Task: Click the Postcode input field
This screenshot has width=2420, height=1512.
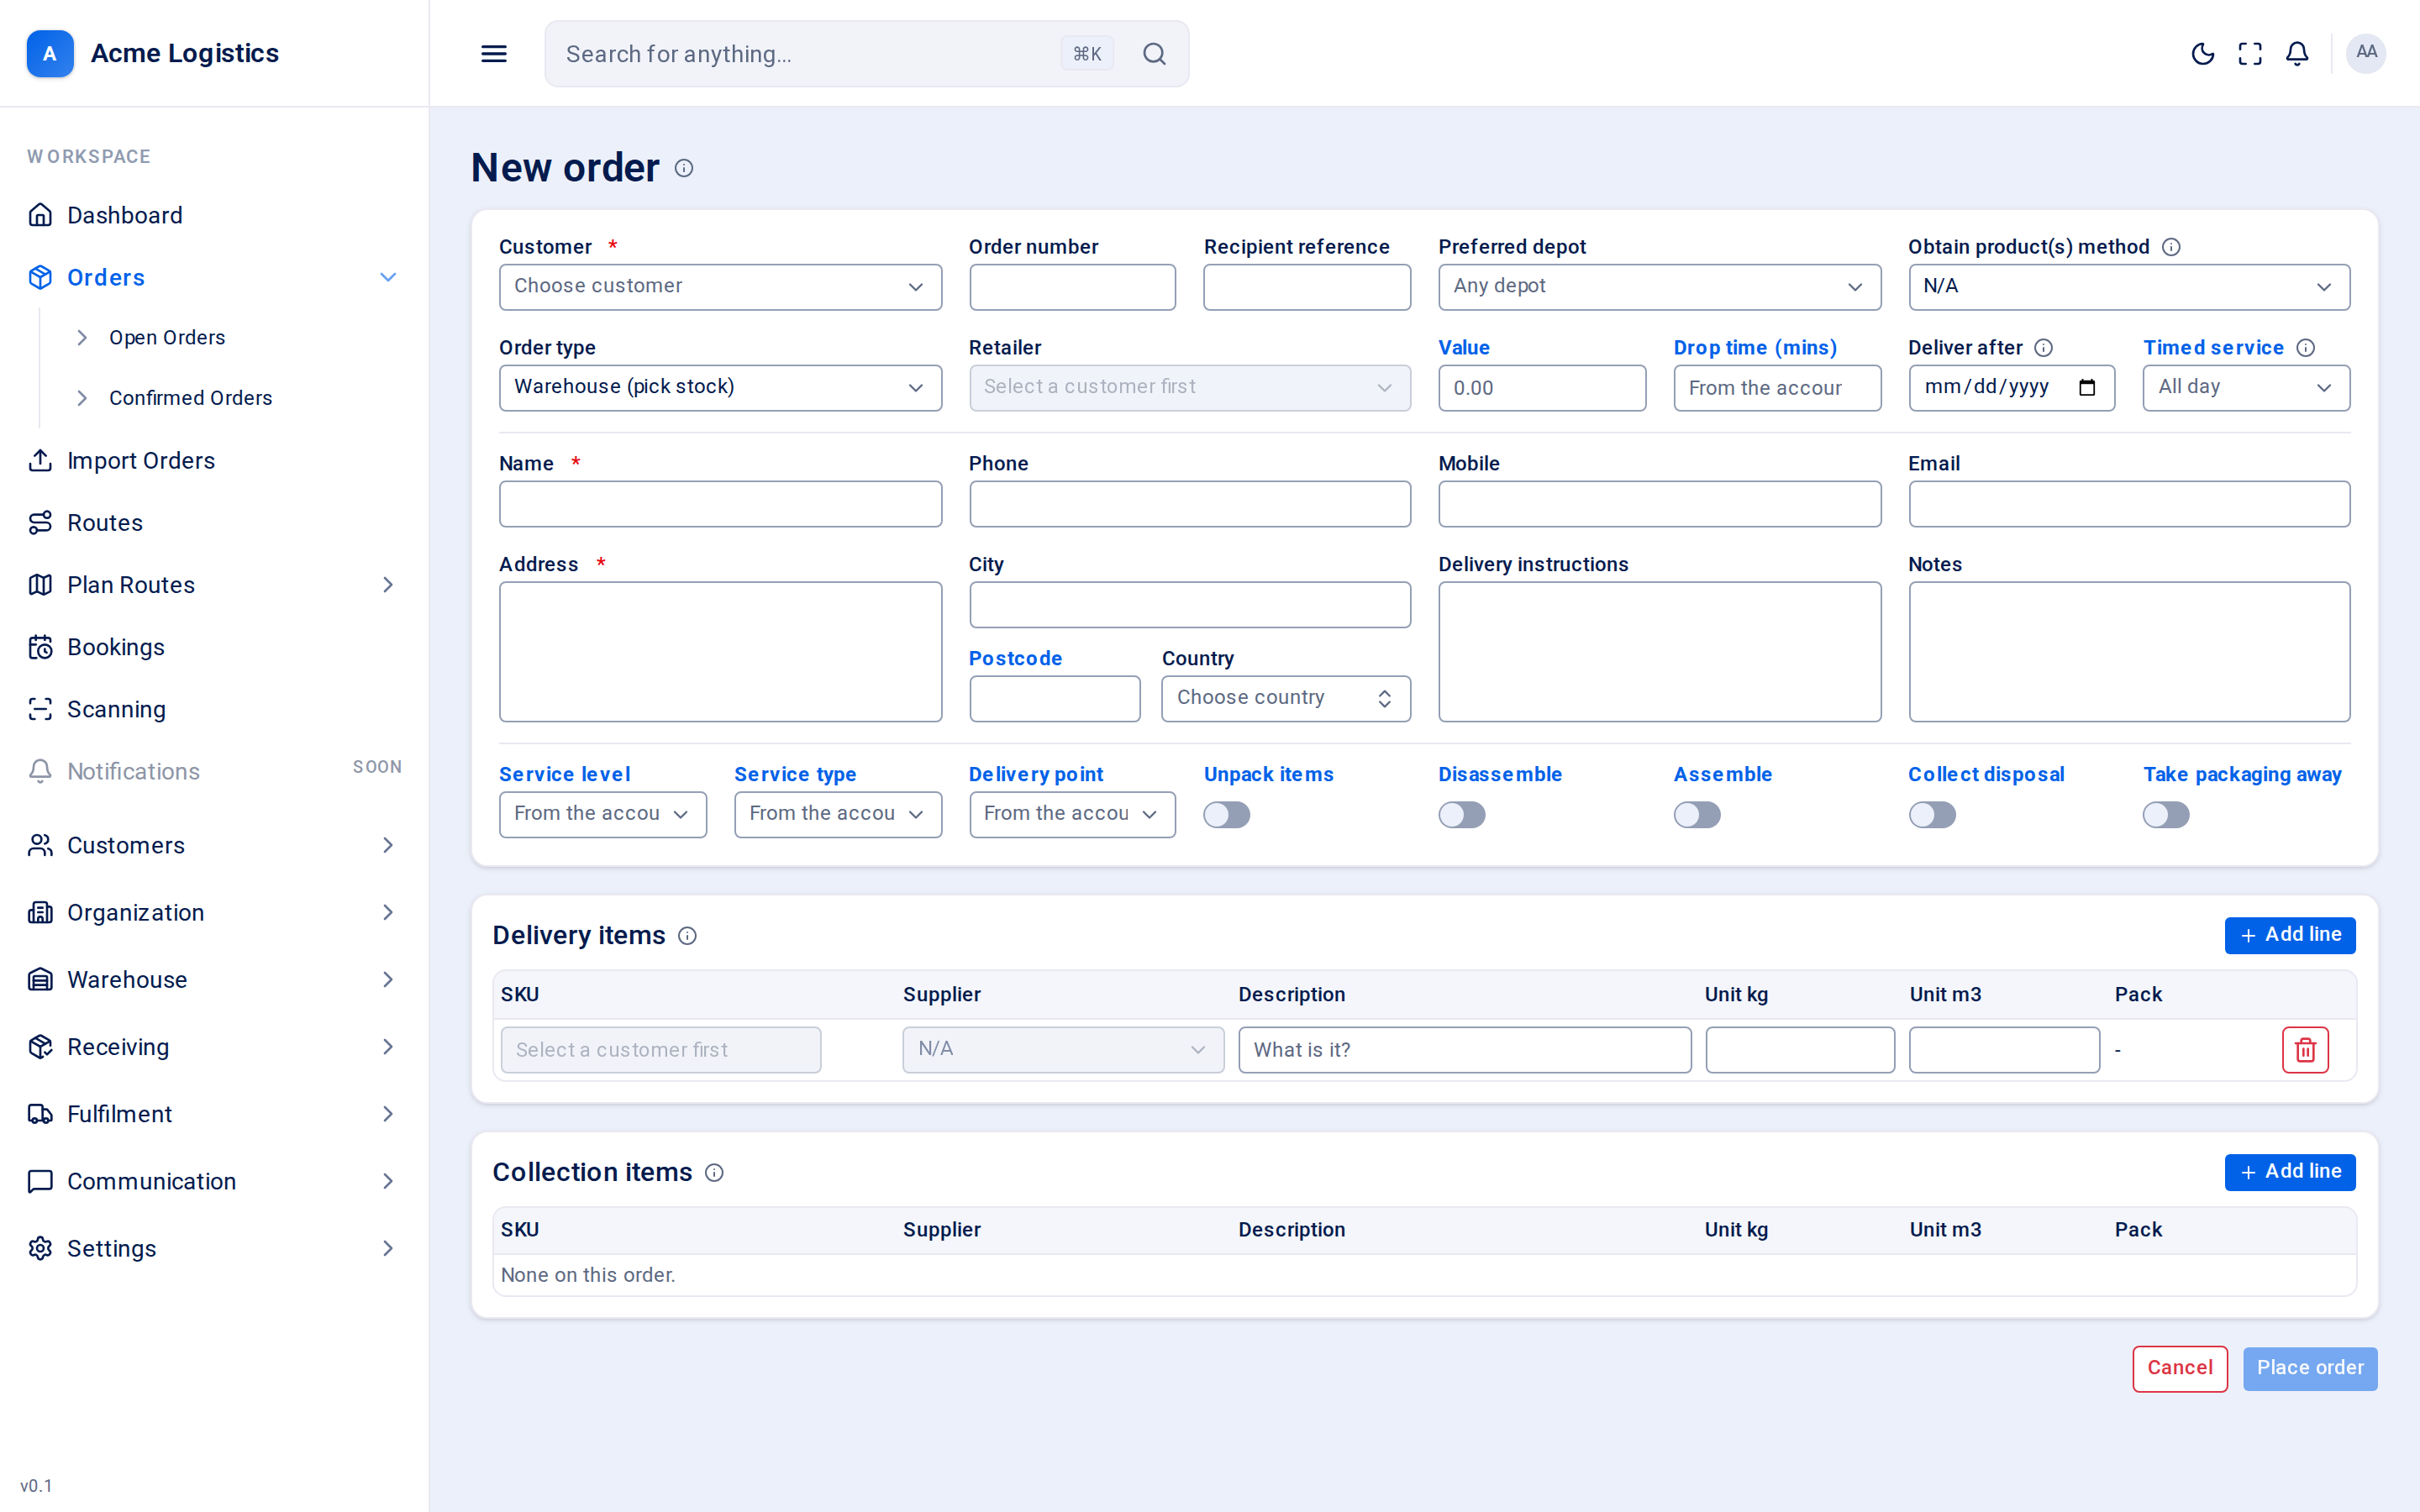Action: 1054,698
